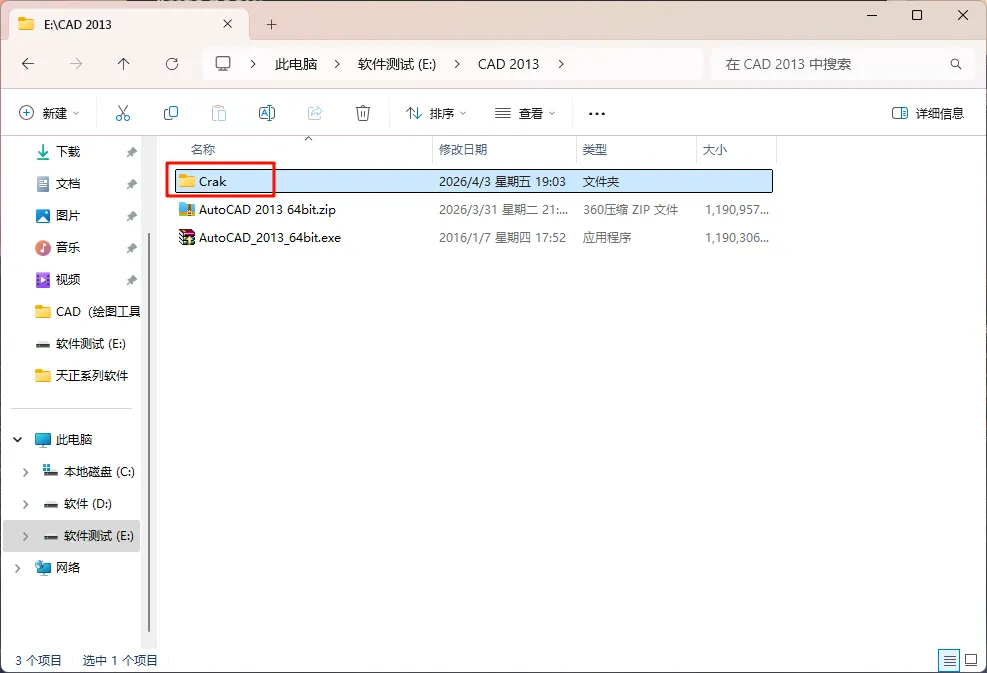
Task: Open 天正系列软件 folder in sidebar
Action: coord(82,376)
